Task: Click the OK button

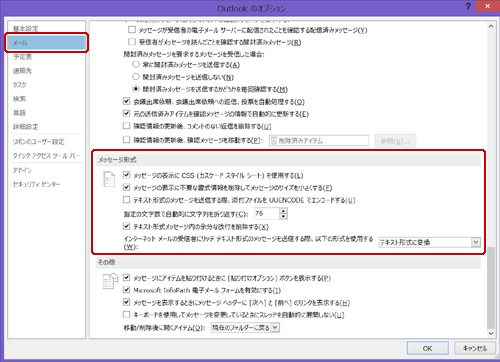Action: pos(428,348)
